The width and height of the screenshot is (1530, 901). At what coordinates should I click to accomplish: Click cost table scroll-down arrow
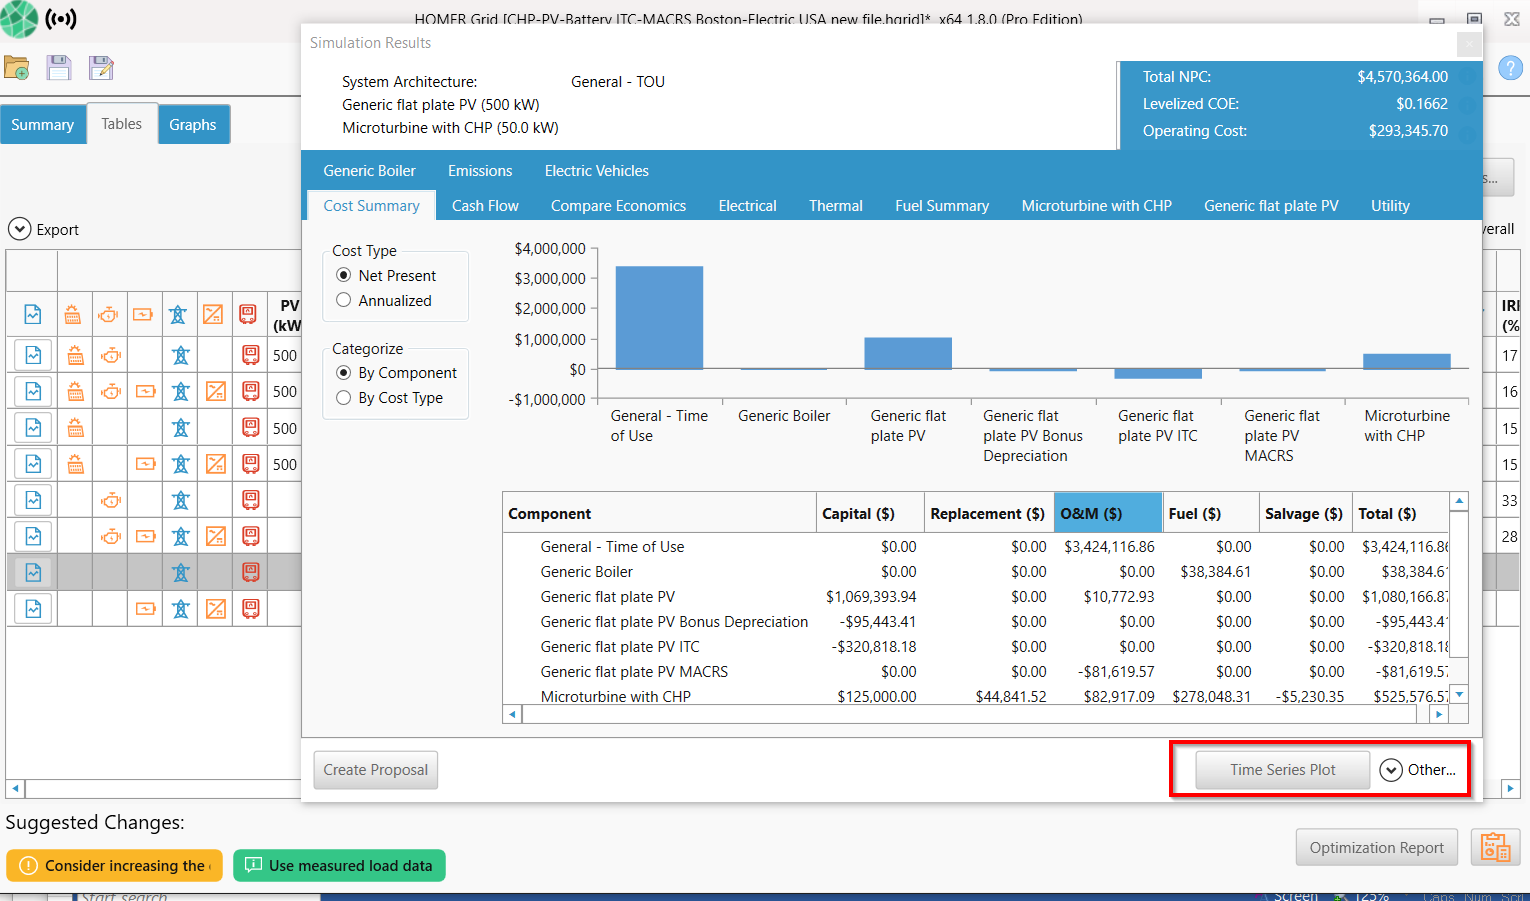point(1459,694)
